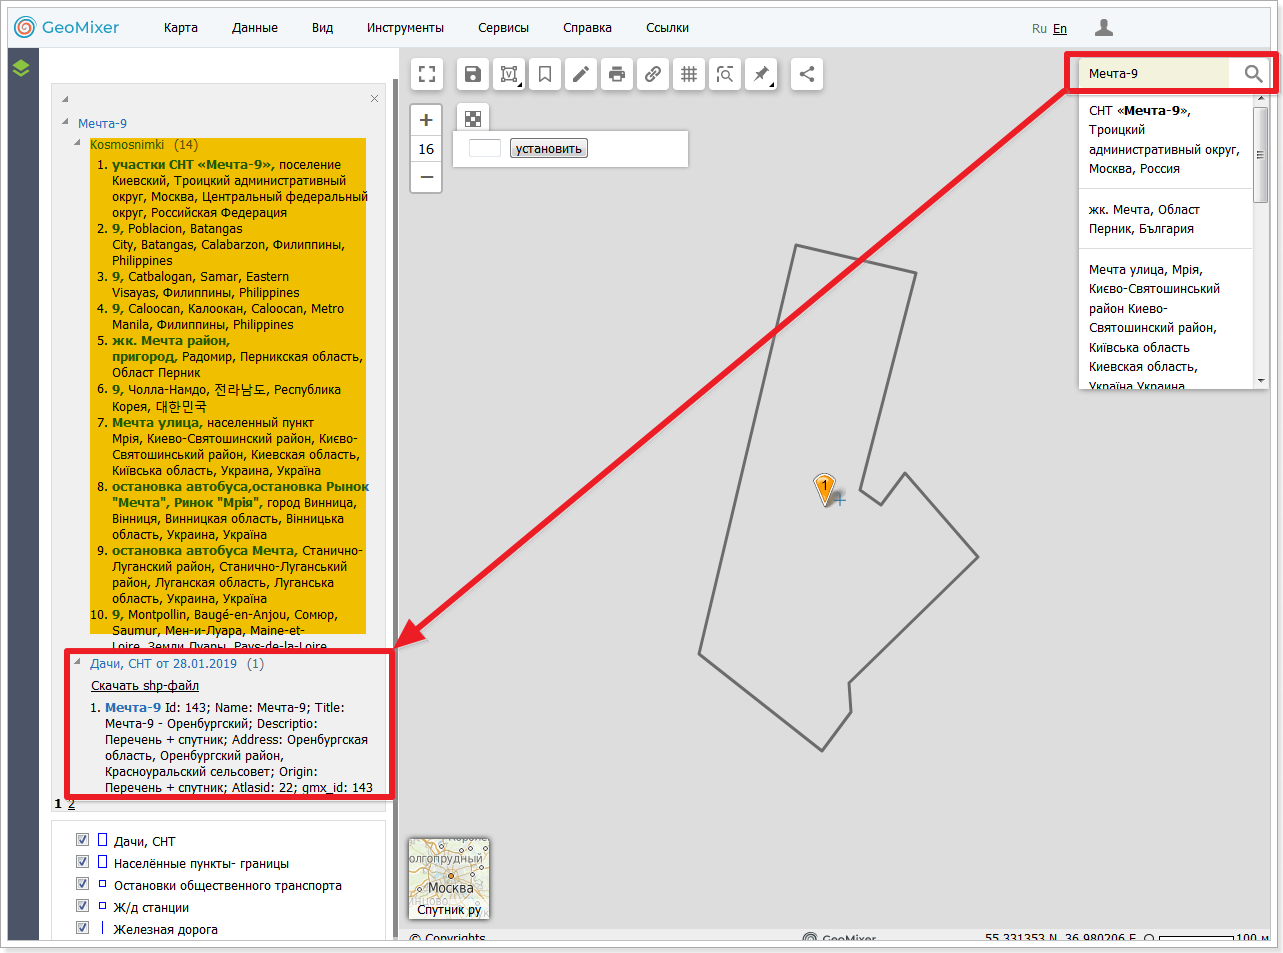This screenshot has width=1283, height=953.
Task: Open result жк. Мечта район, пригород
Action: [x=171, y=349]
